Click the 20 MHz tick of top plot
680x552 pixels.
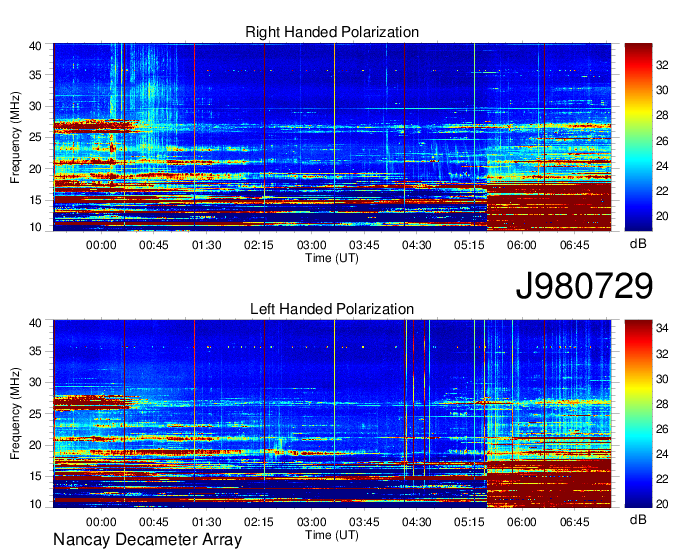pyautogui.click(x=35, y=169)
